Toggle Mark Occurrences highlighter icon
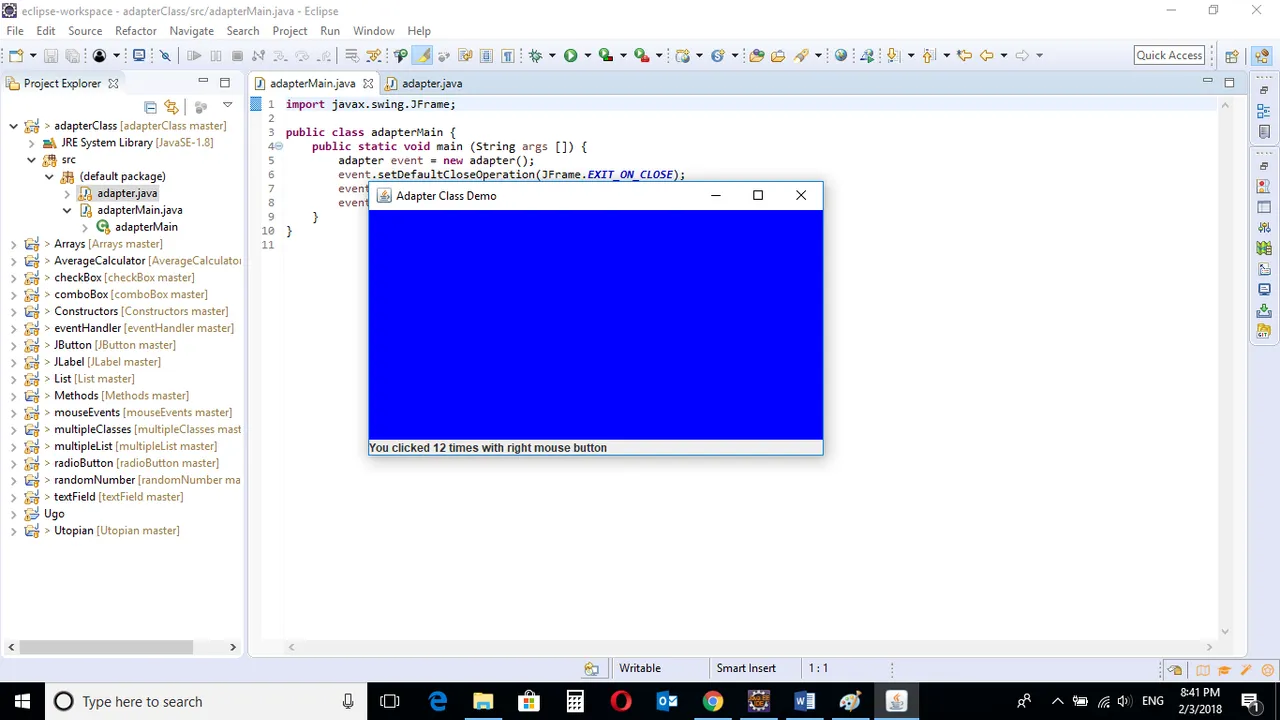Image resolution: width=1280 pixels, height=720 pixels. [x=423, y=56]
